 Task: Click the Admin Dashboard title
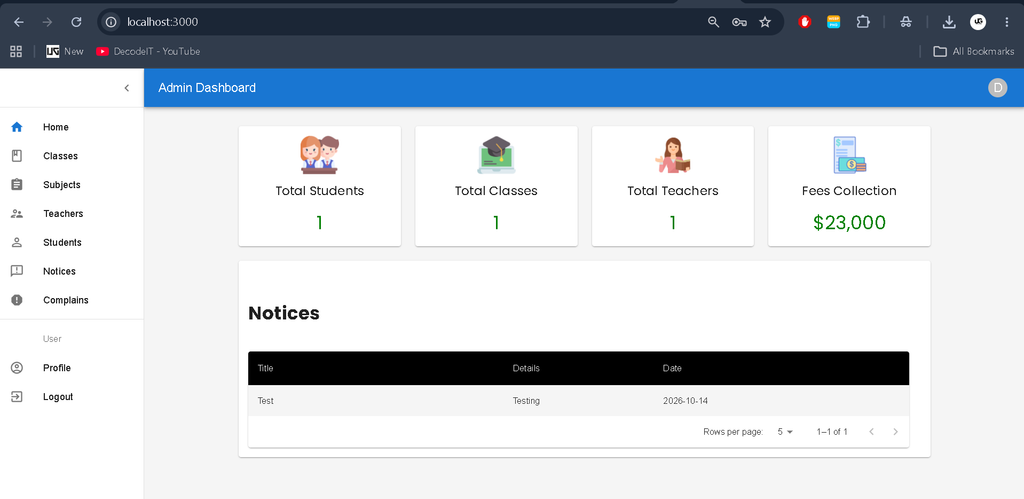(x=207, y=88)
